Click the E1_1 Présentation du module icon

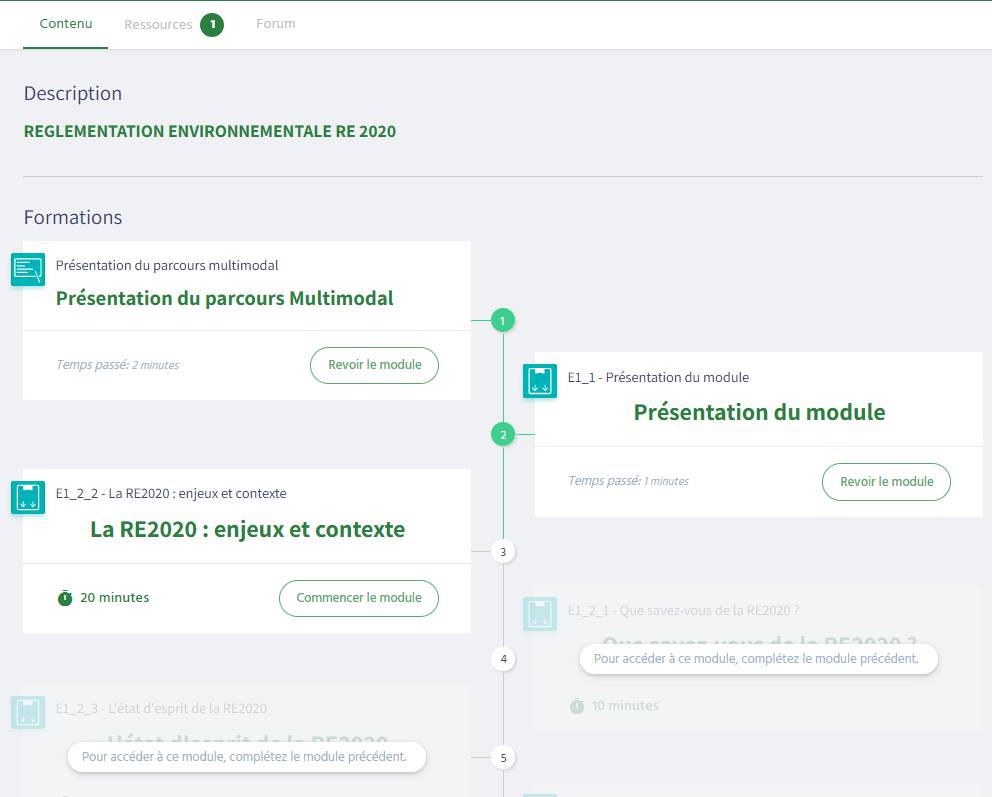click(x=540, y=381)
